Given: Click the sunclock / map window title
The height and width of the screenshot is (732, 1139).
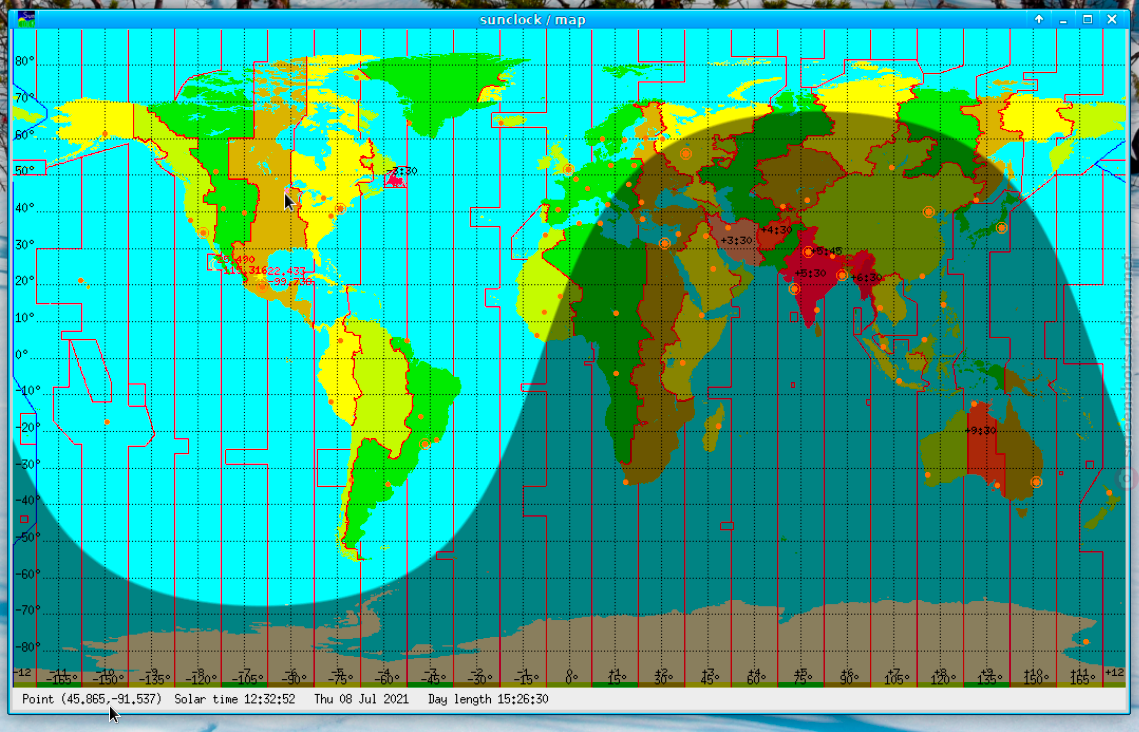Looking at the screenshot, I should click(x=532, y=20).
